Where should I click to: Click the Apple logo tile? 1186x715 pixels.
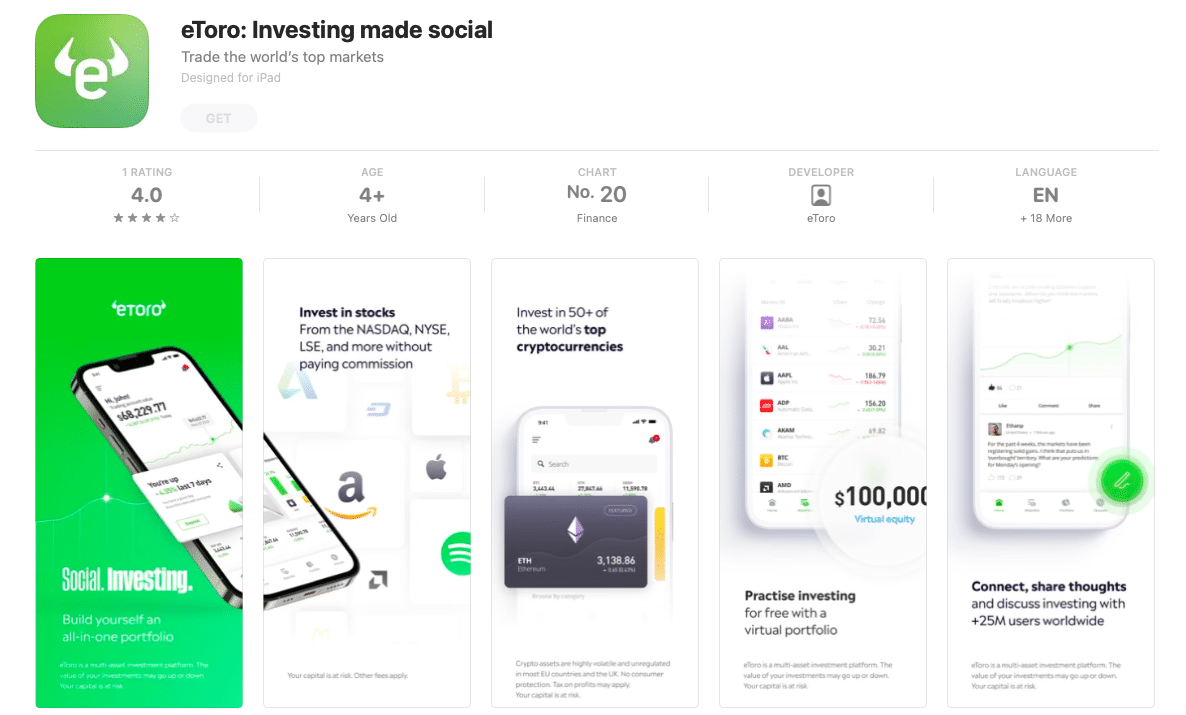(x=436, y=468)
